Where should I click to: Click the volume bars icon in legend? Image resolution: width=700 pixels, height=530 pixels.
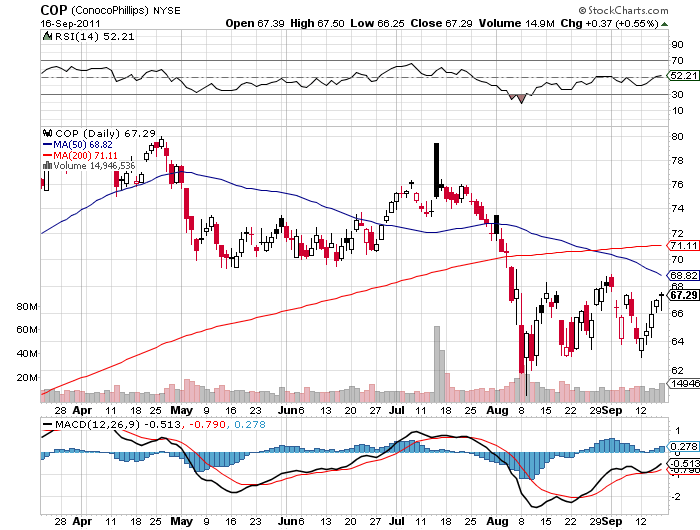47,166
